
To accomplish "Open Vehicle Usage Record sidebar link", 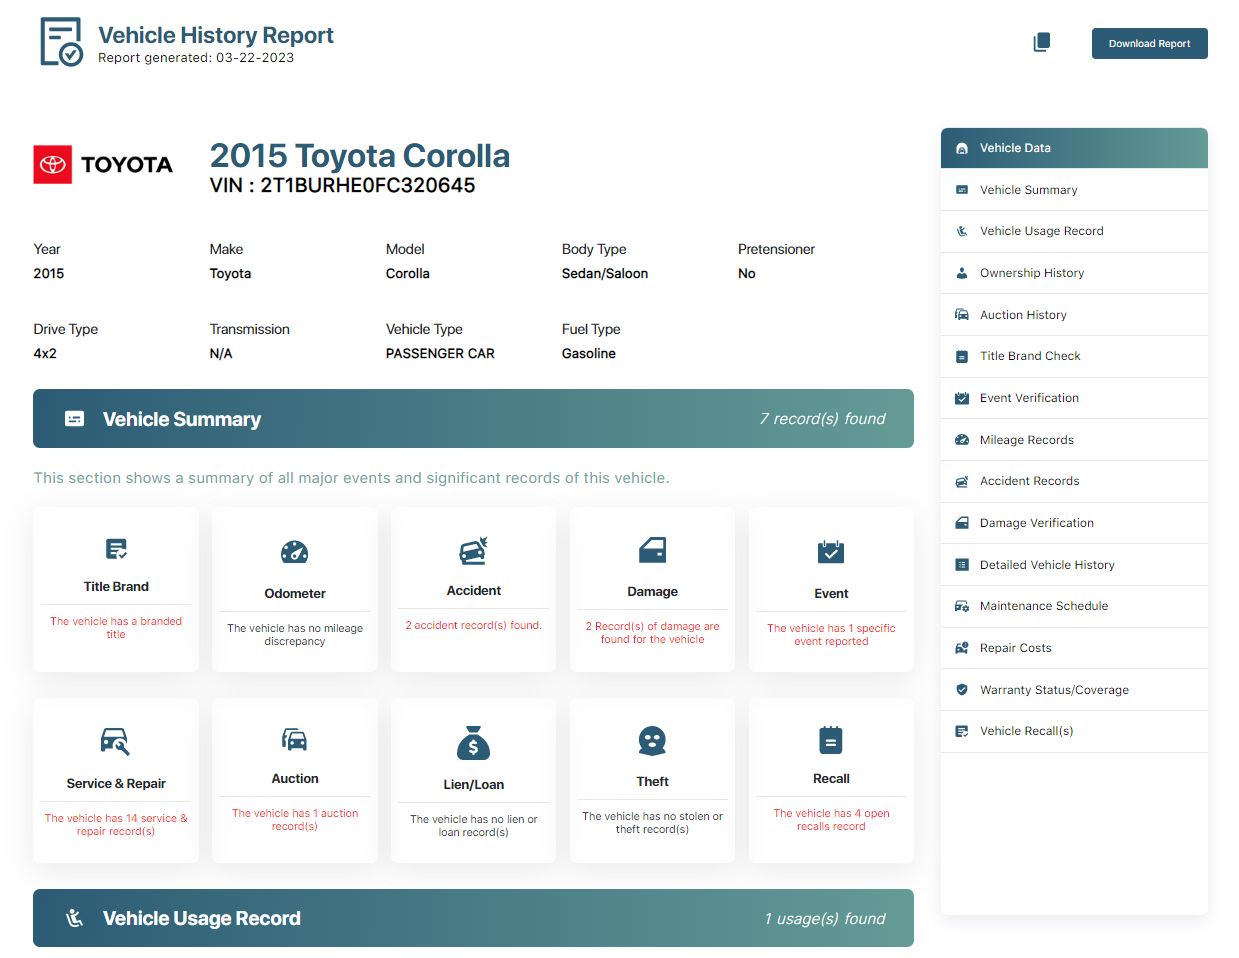I will (1074, 231).
